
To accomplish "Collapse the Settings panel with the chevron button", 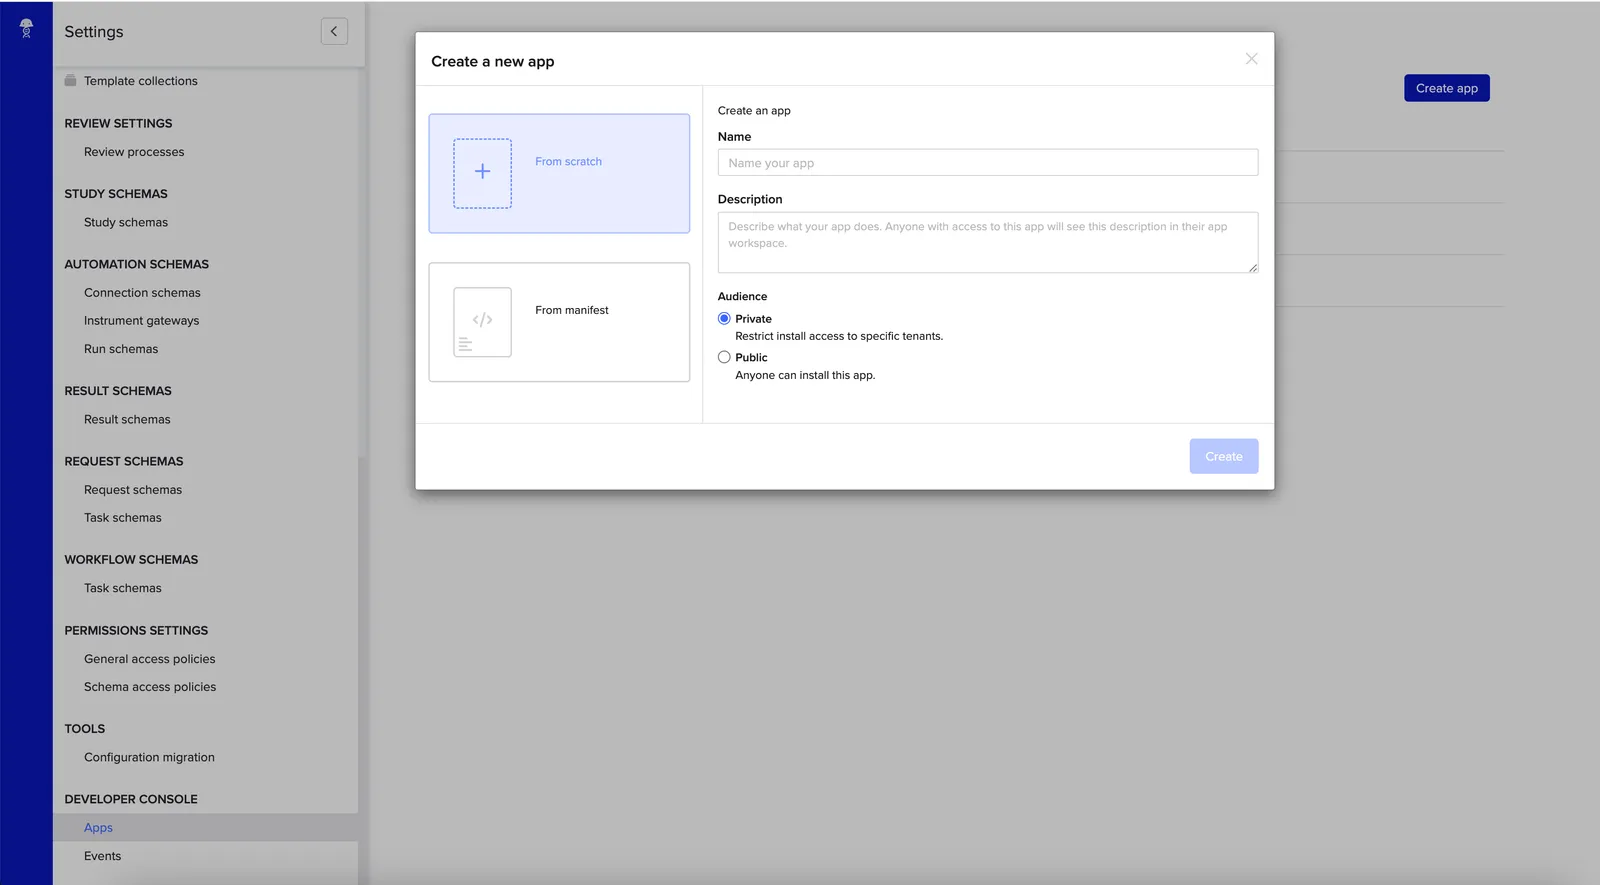I will [x=334, y=31].
